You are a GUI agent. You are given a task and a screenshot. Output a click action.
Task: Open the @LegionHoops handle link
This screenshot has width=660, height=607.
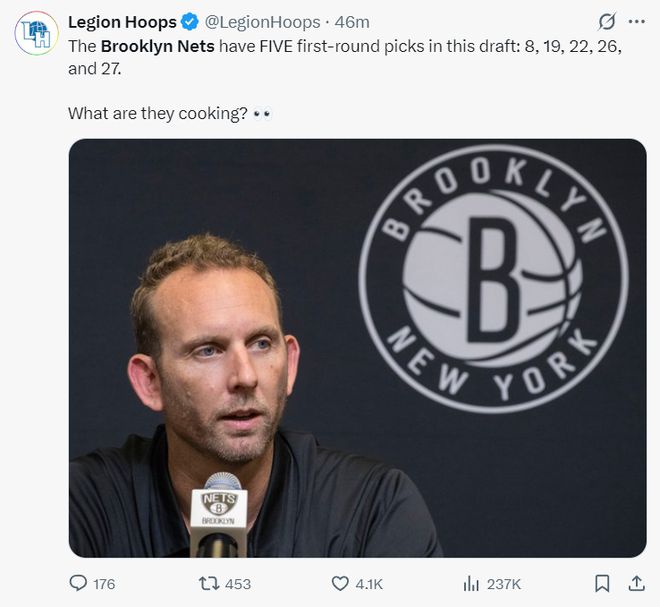[x=262, y=21]
